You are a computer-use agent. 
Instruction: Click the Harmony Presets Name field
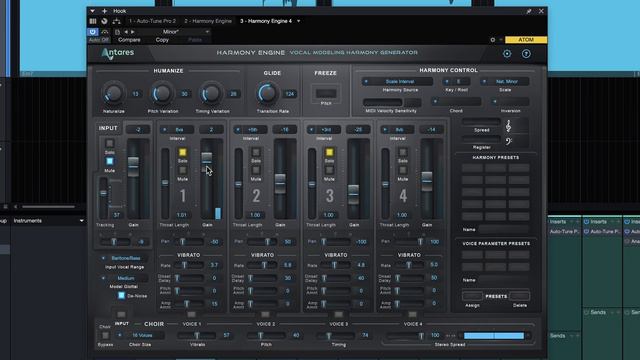tap(504, 229)
